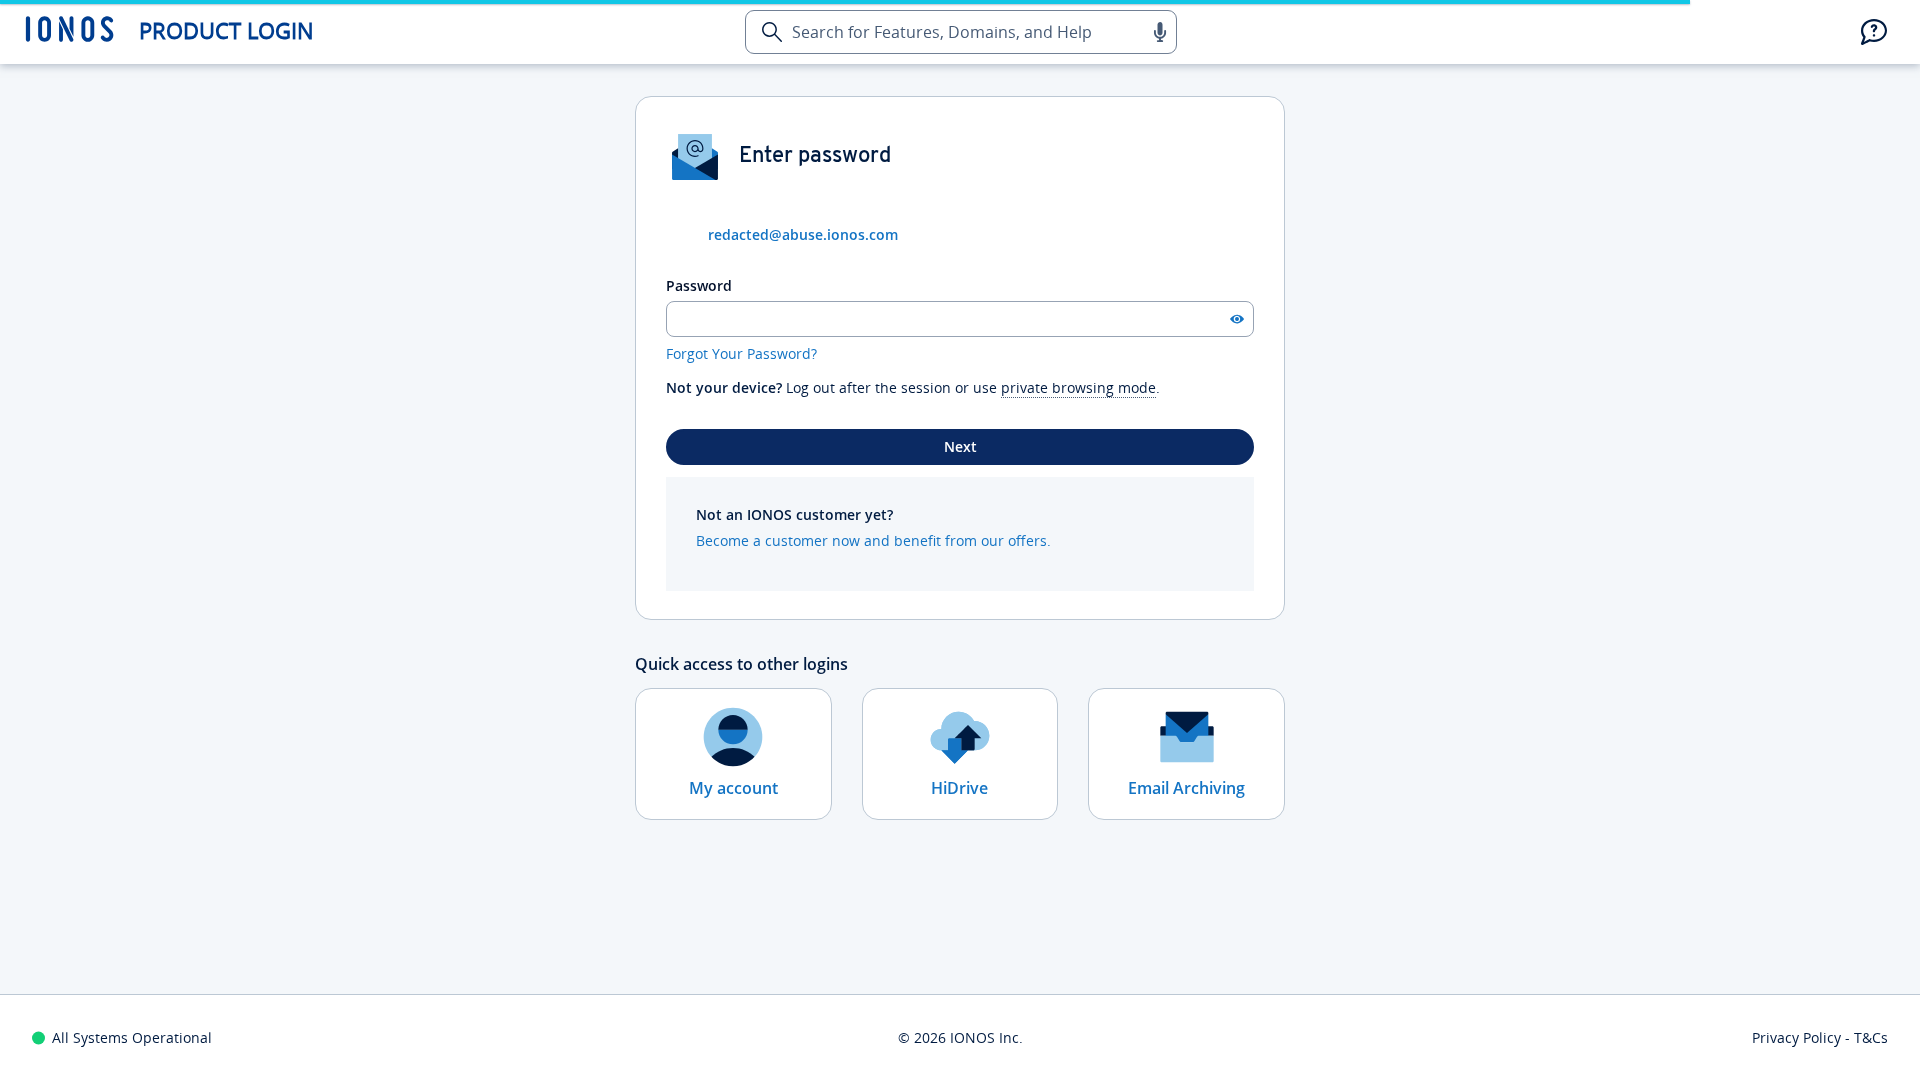This screenshot has width=1920, height=1080.
Task: Show password with the eye icon
Action: point(1237,319)
